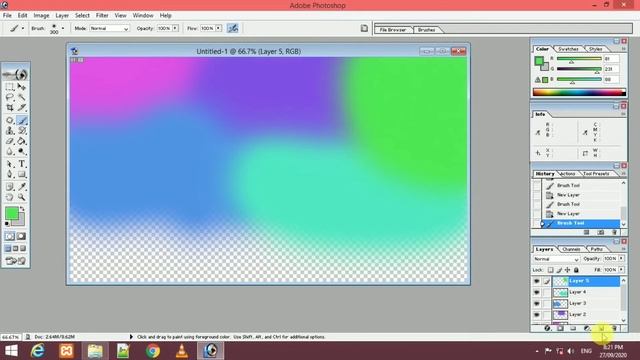Select the Eraser tool
Screen dimensions: 640x360
point(9,141)
